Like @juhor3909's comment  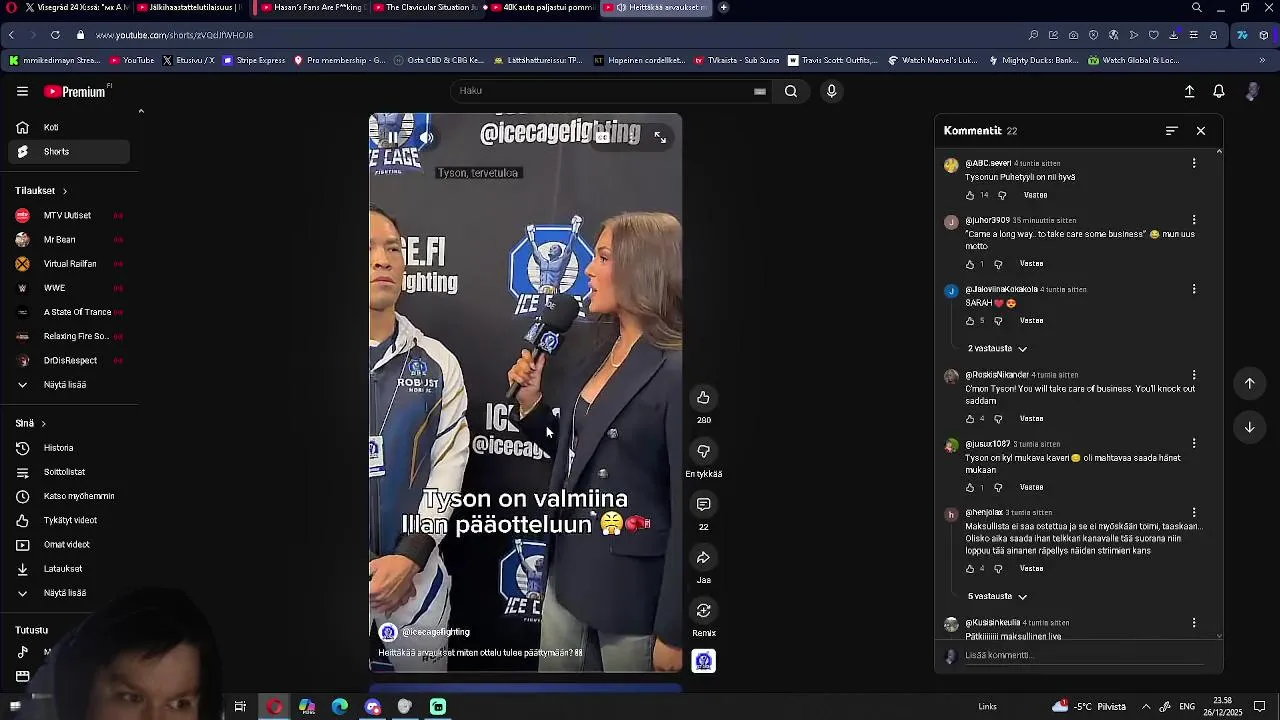point(970,264)
